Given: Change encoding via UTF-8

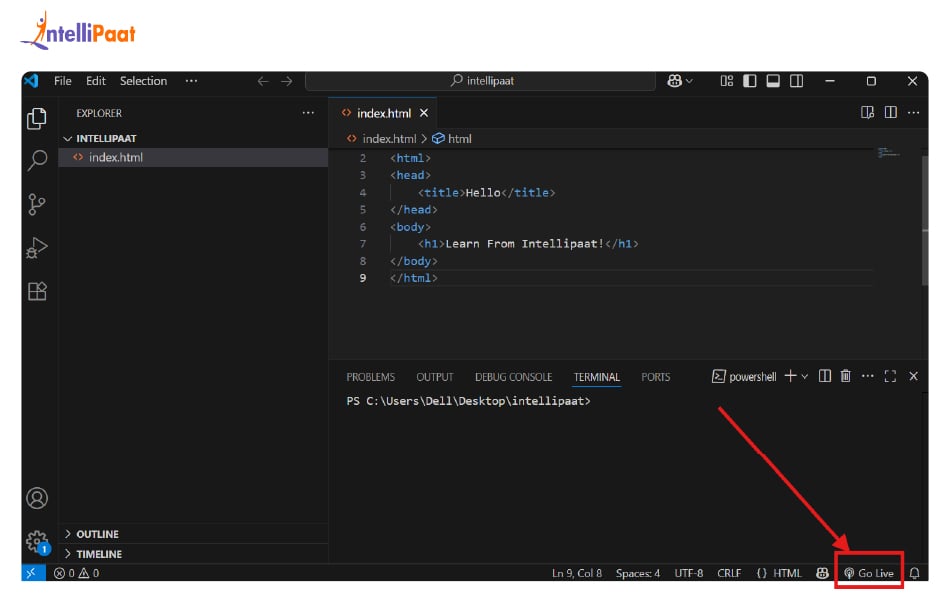Looking at the screenshot, I should [x=689, y=573].
